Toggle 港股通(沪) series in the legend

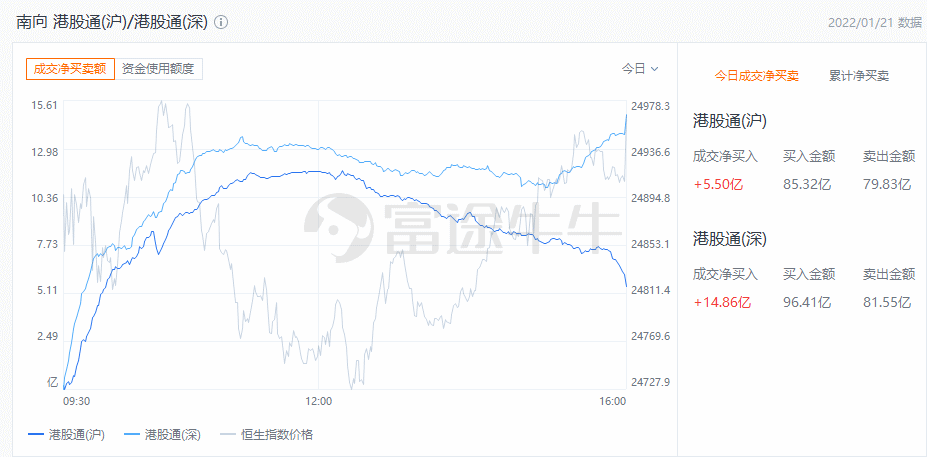point(77,435)
